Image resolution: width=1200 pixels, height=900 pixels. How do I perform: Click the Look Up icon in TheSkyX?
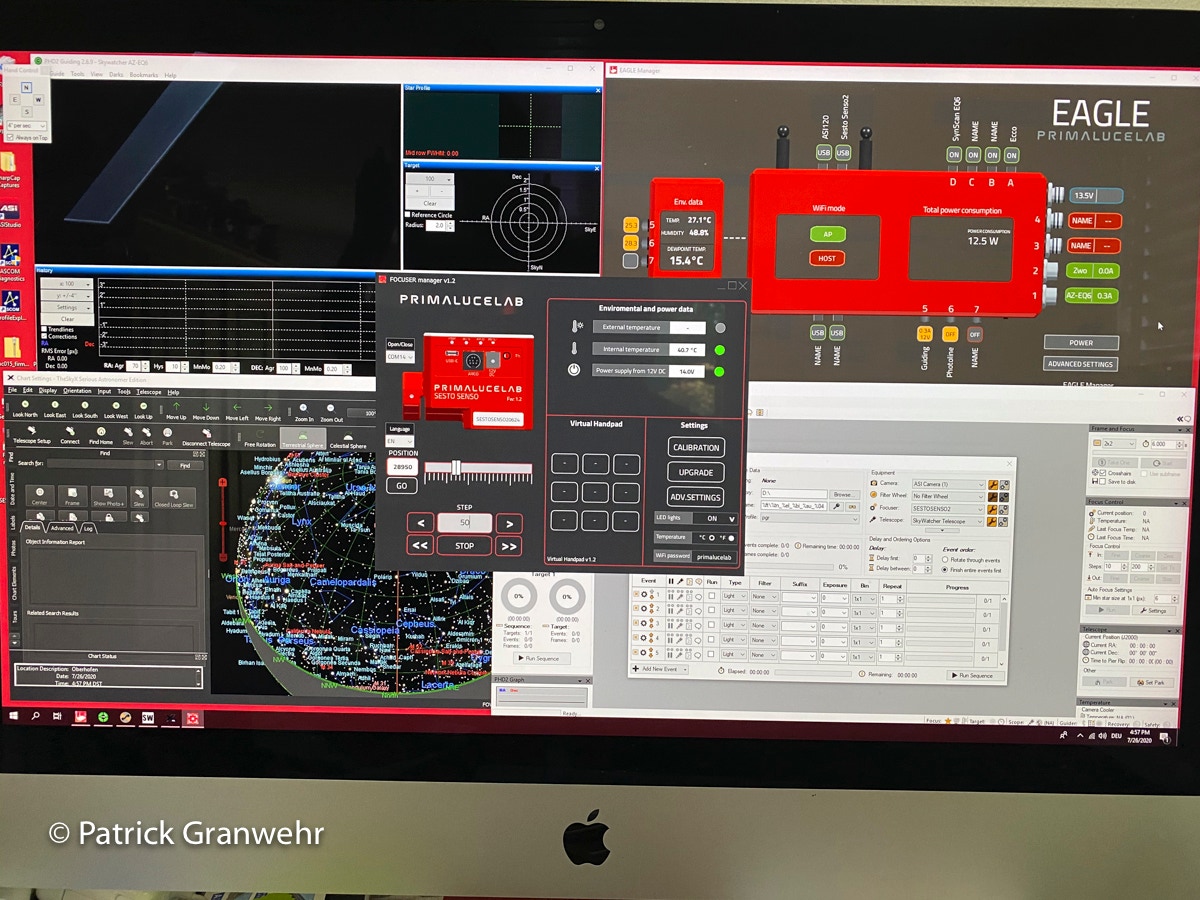[x=143, y=407]
